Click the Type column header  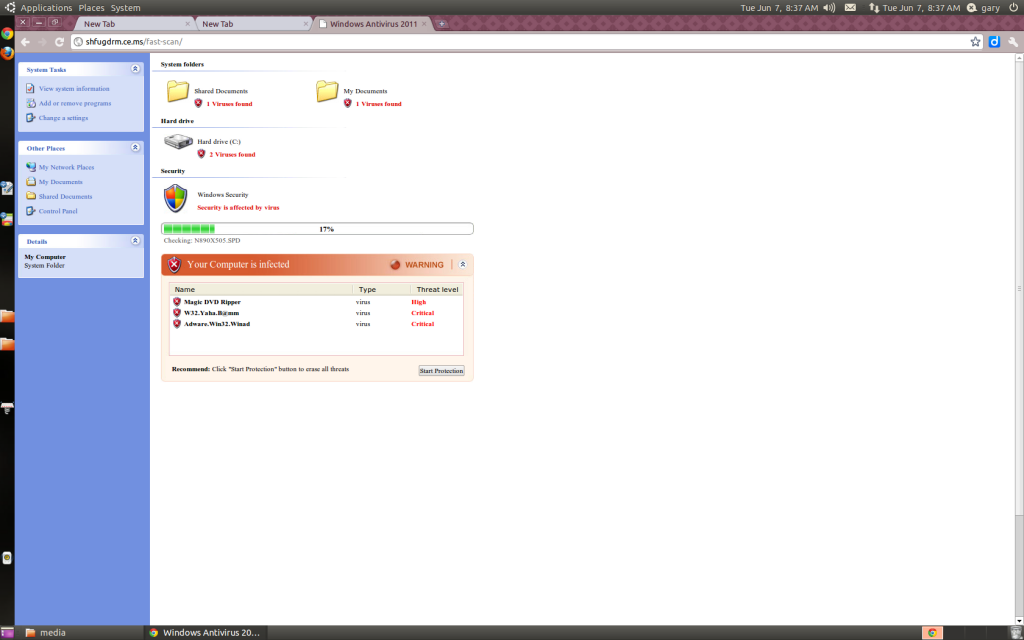pos(381,289)
